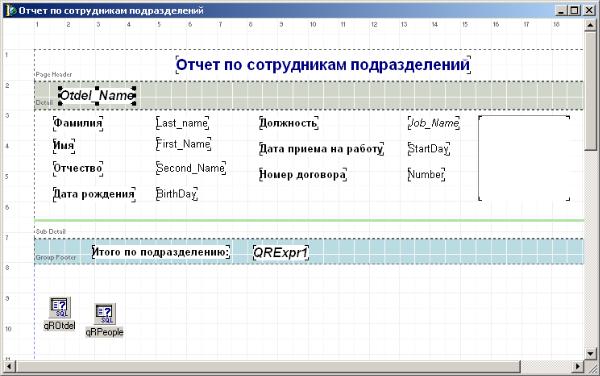Viewport: 600px width, 376px height.
Task: Select the Фамилия label
Action: [78, 123]
